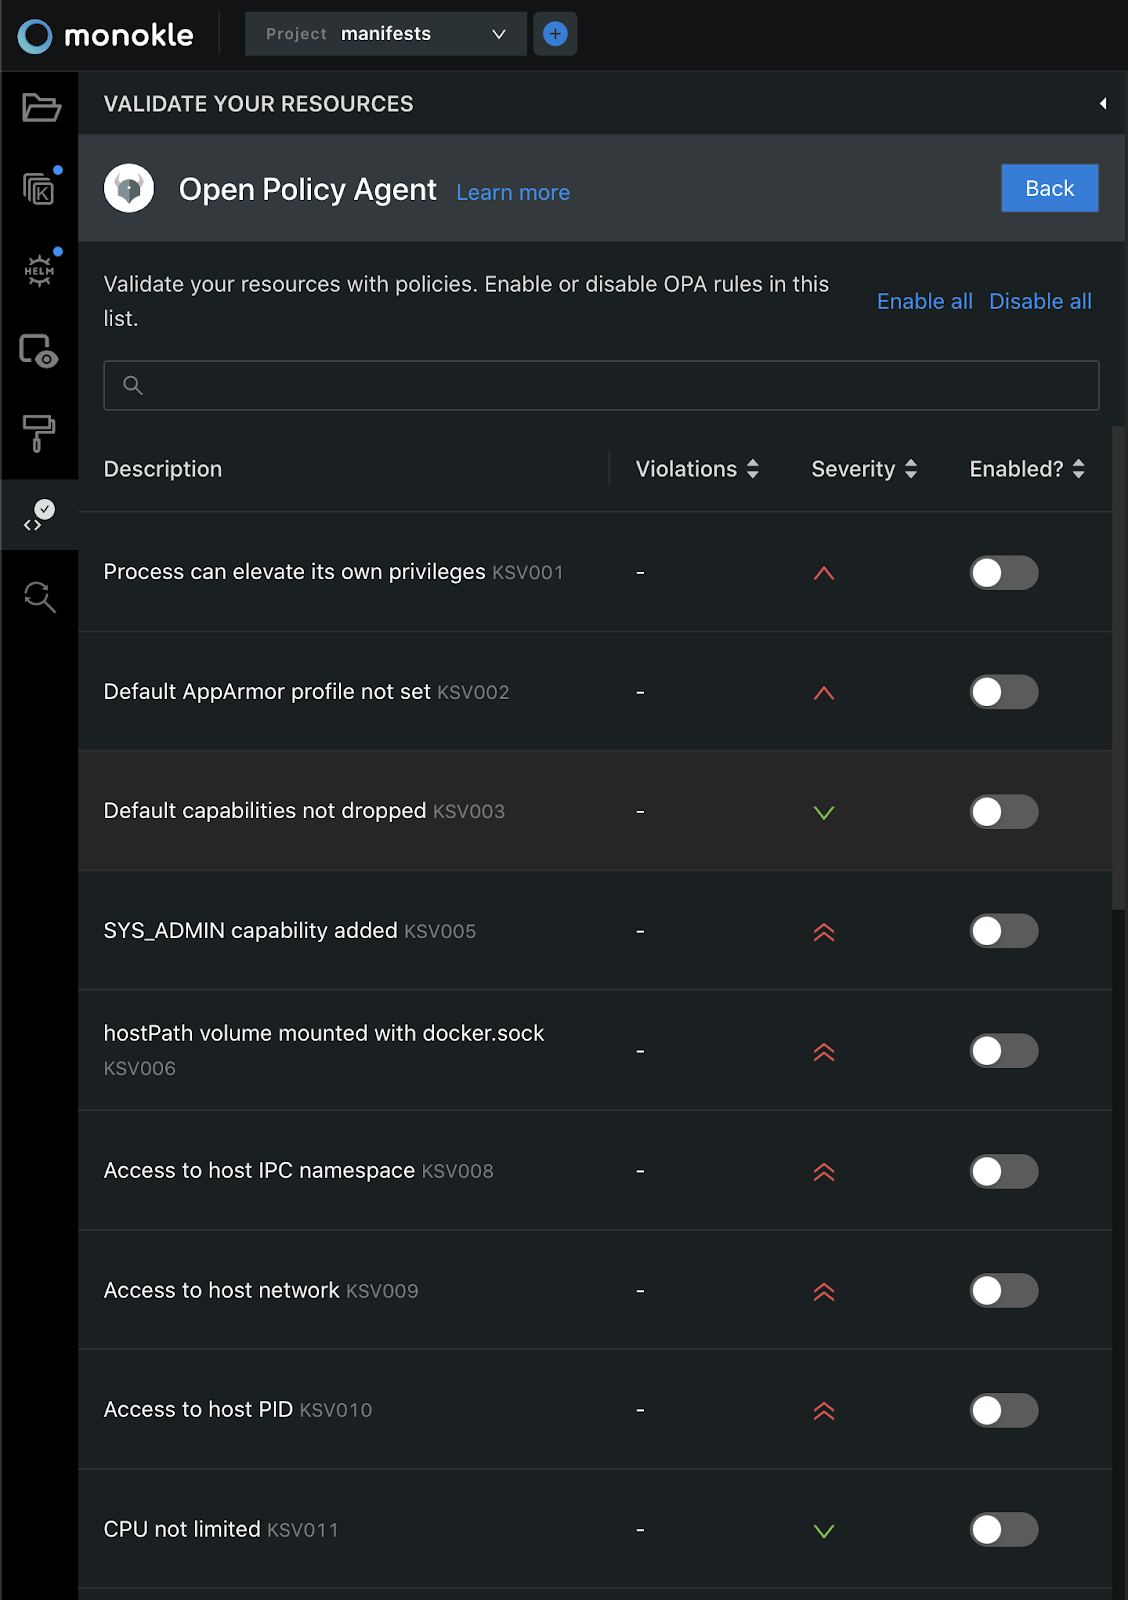This screenshot has width=1128, height=1600.
Task: Open the Learn more link
Action: tap(513, 192)
